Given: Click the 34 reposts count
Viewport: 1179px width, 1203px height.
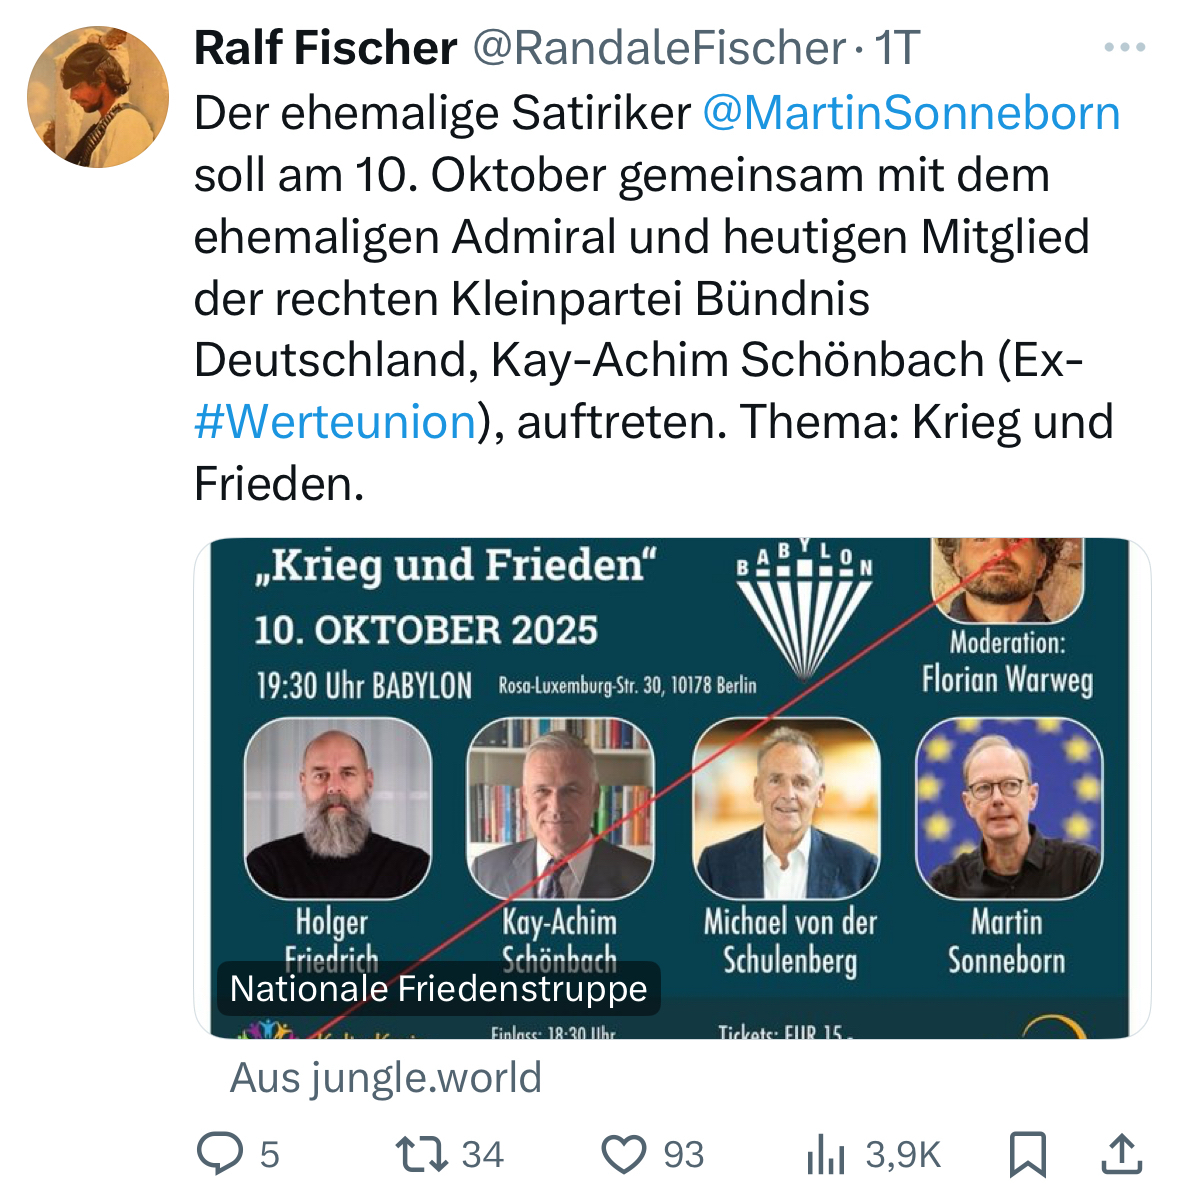Looking at the screenshot, I should pyautogui.click(x=482, y=1155).
